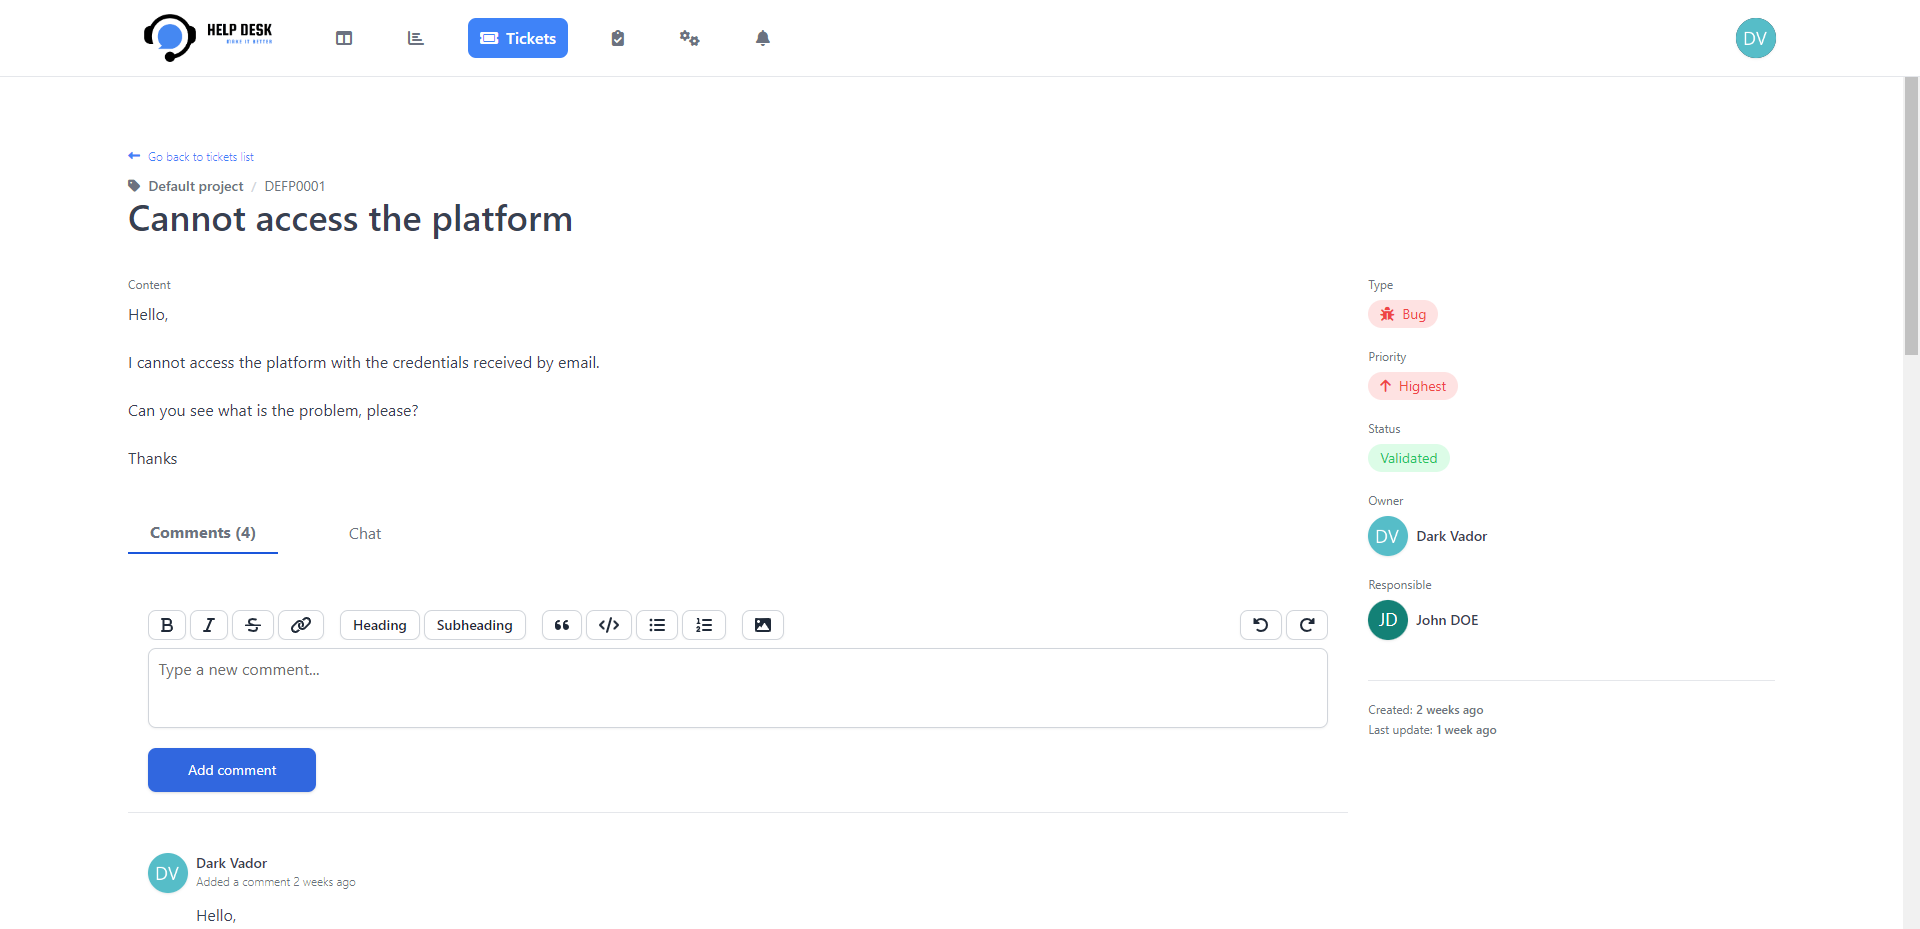Apply Heading style
The image size is (1920, 929).
point(380,625)
